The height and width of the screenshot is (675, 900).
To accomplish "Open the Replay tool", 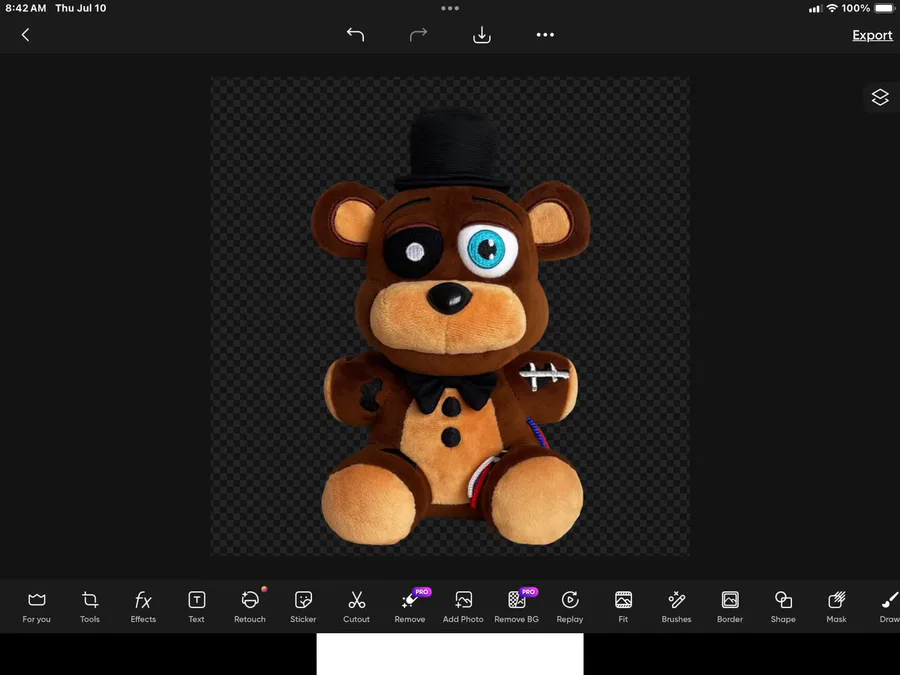I will point(570,607).
